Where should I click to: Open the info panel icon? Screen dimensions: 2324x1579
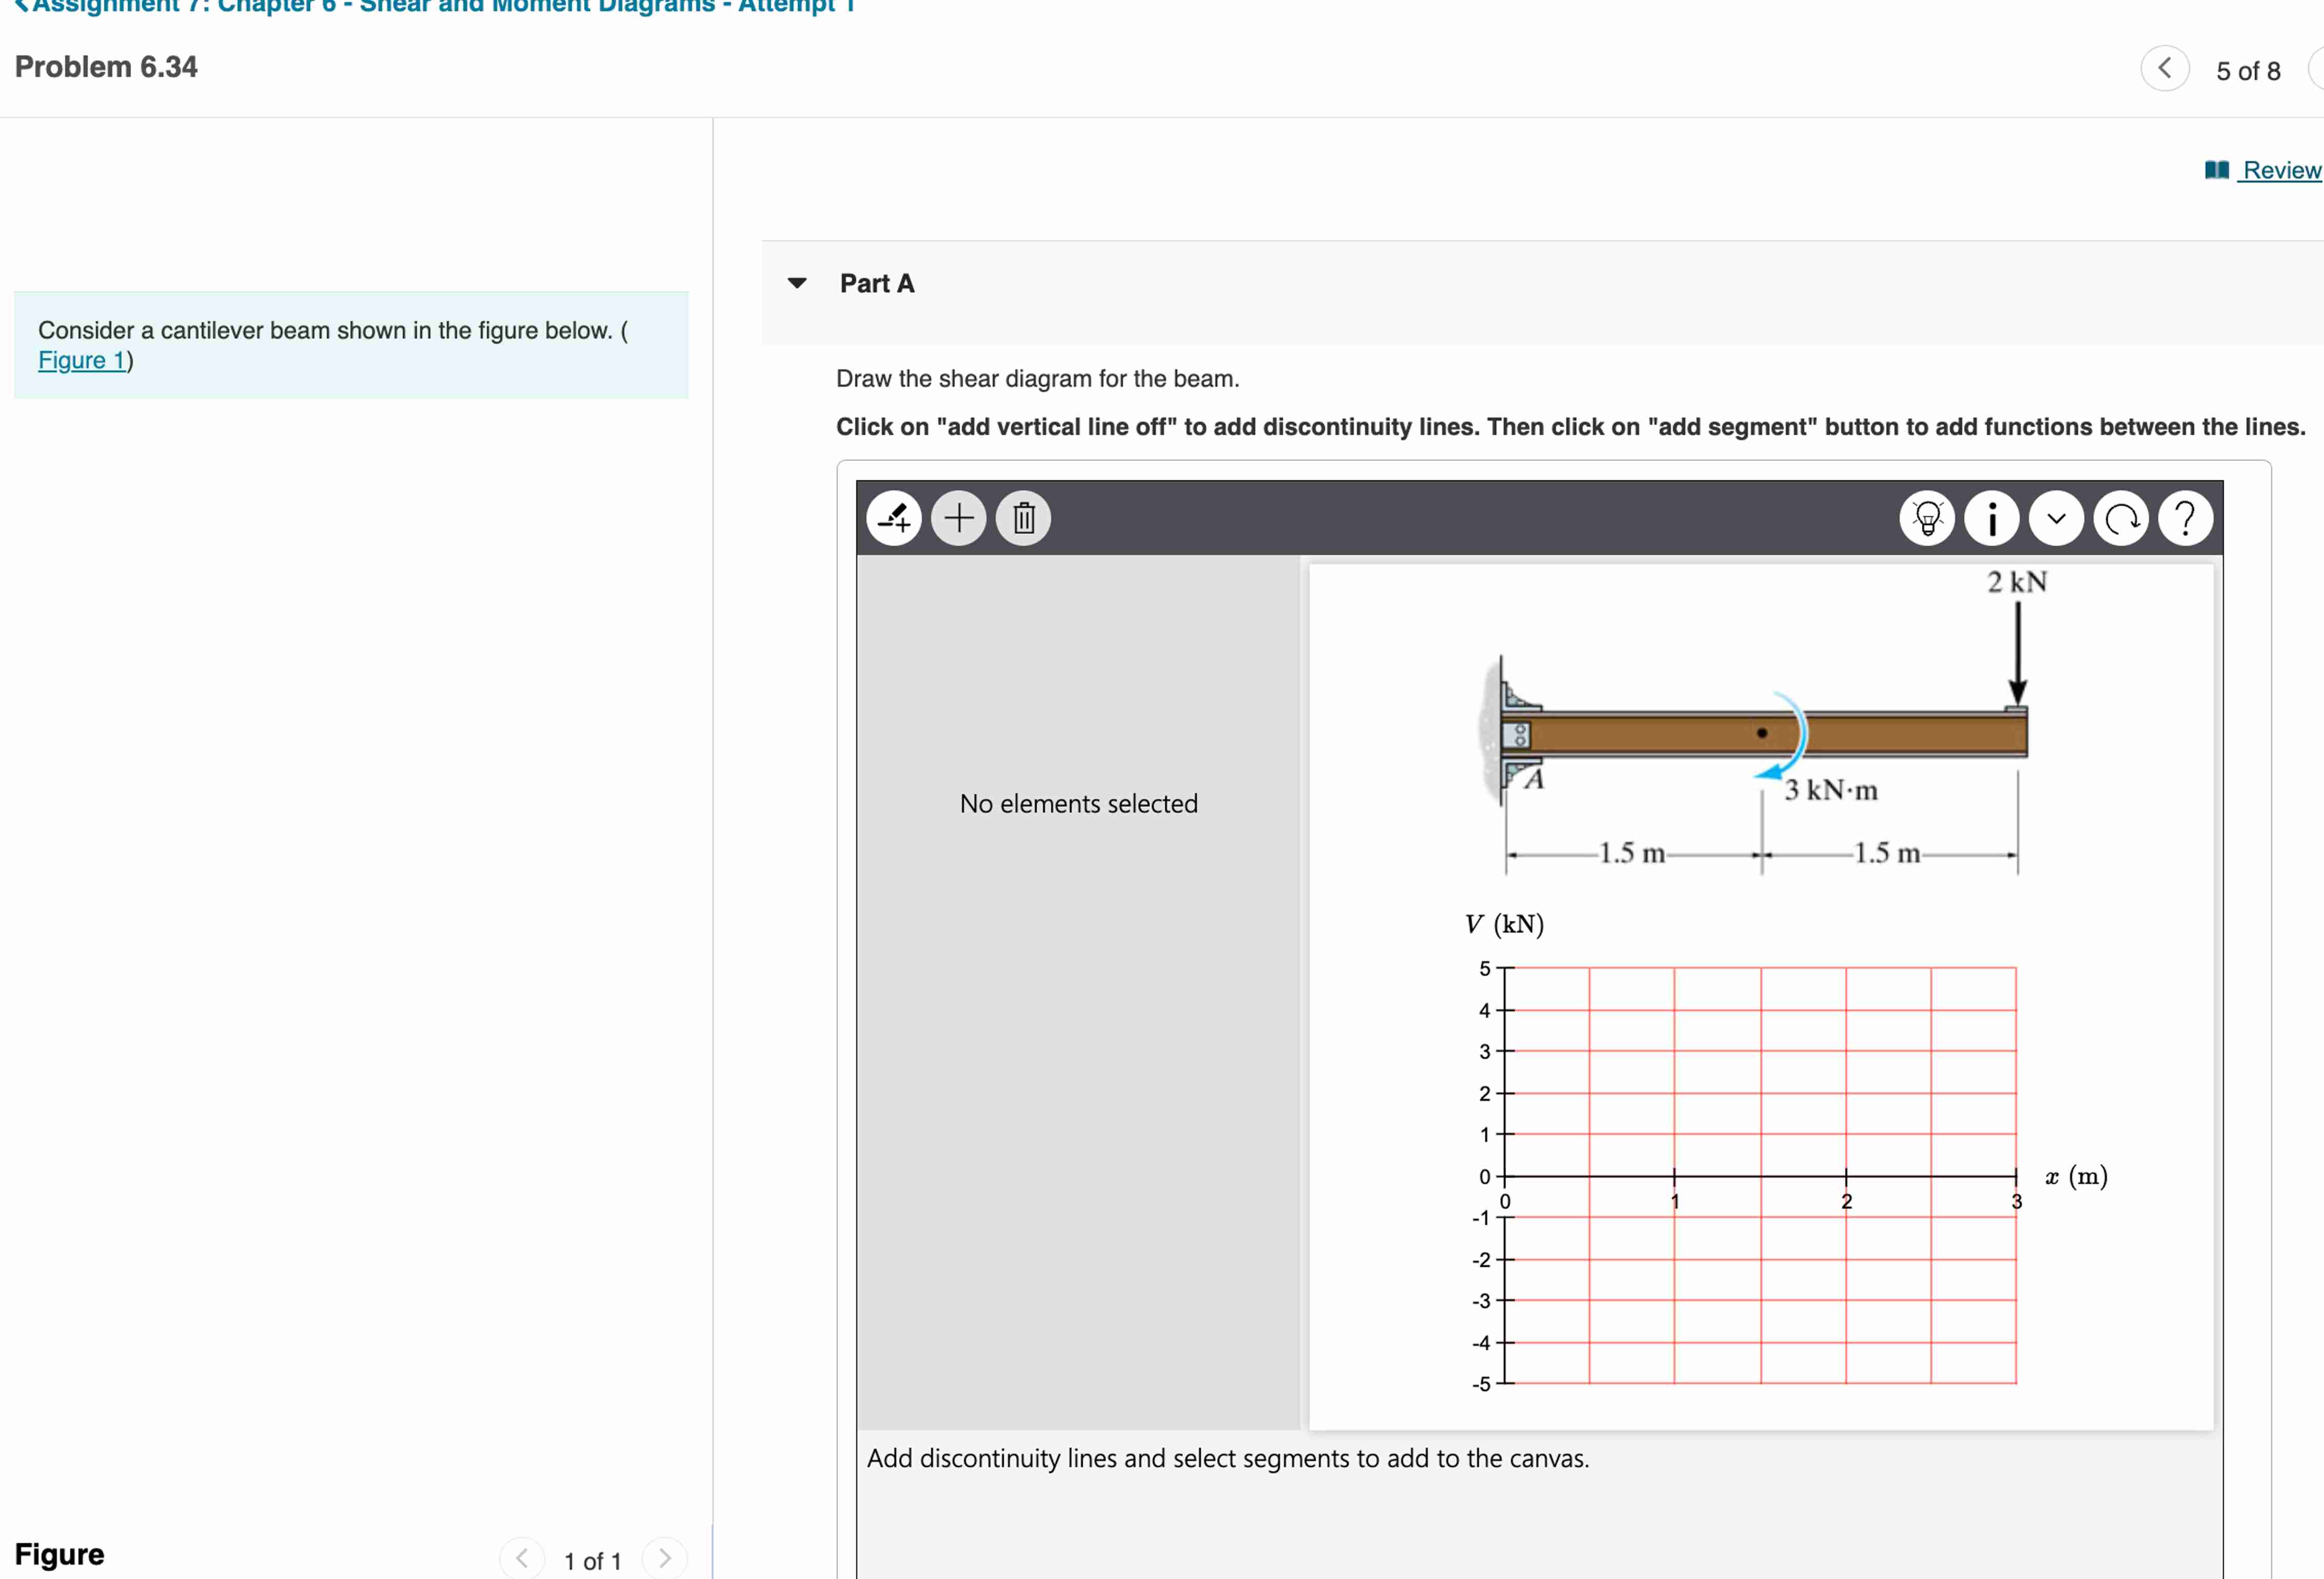click(x=1991, y=518)
